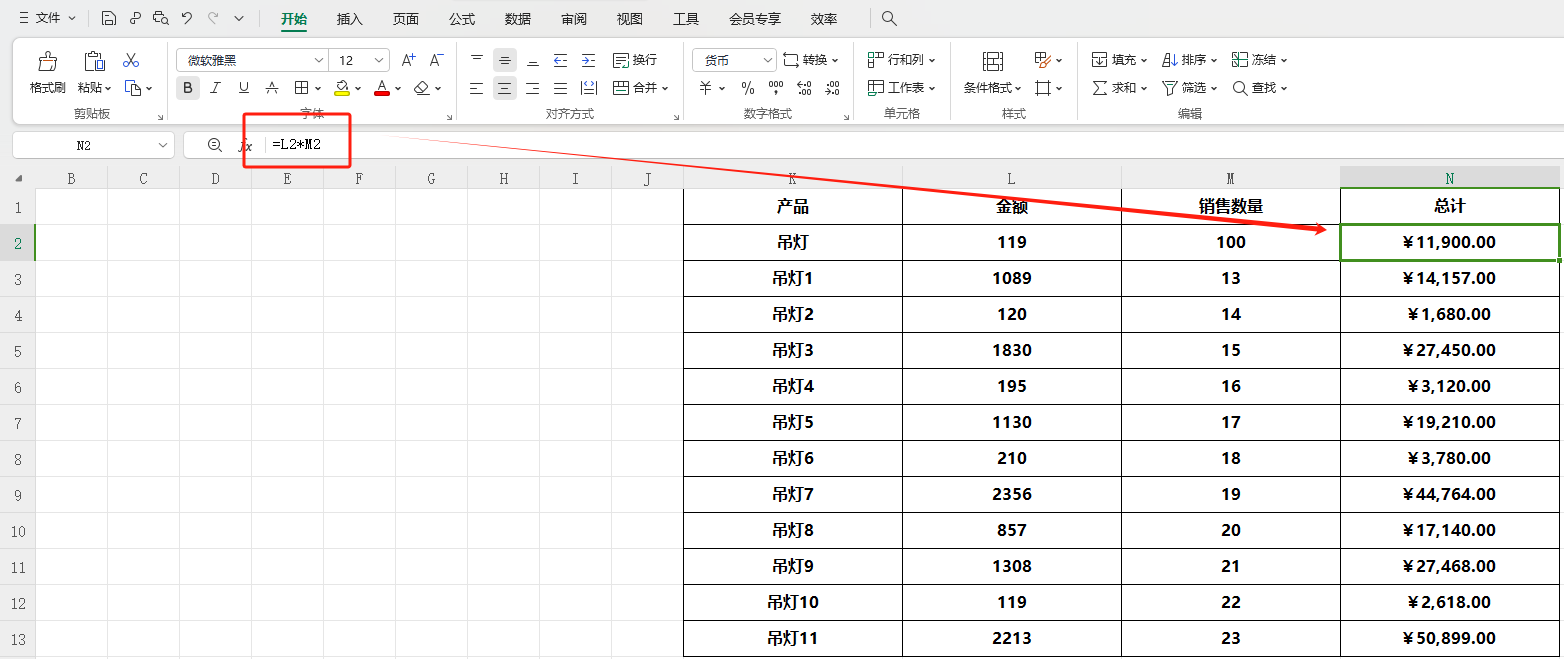Click the Select All corner triangle

[18, 179]
